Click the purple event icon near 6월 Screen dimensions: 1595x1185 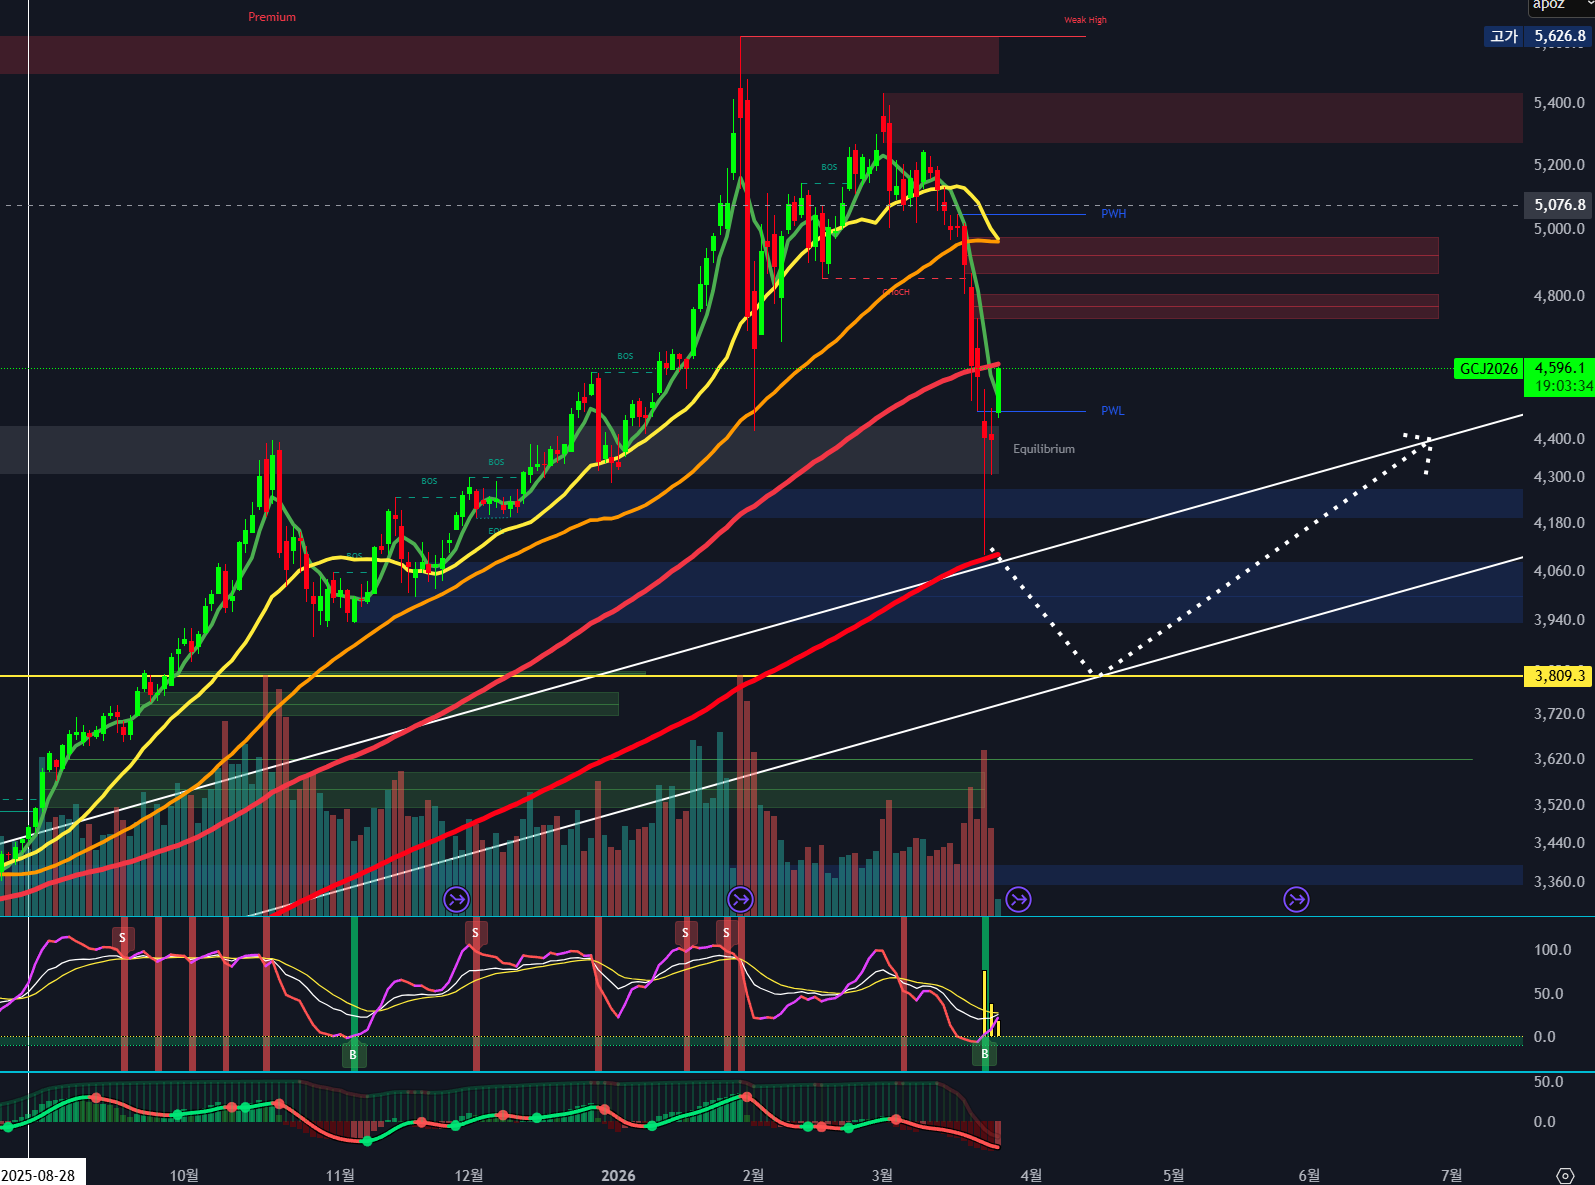pyautogui.click(x=1296, y=900)
